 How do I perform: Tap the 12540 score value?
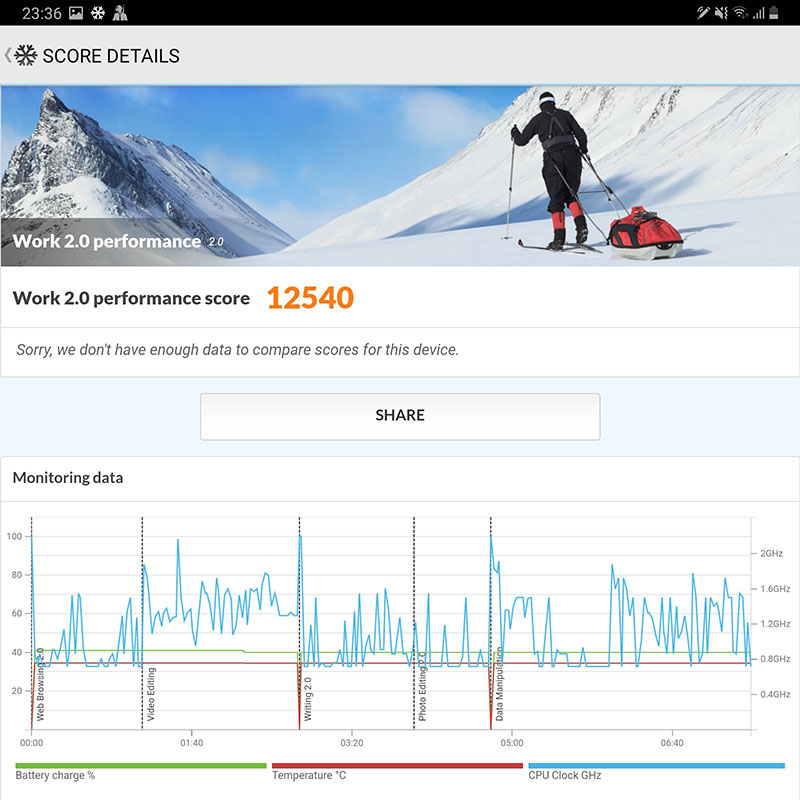[310, 297]
